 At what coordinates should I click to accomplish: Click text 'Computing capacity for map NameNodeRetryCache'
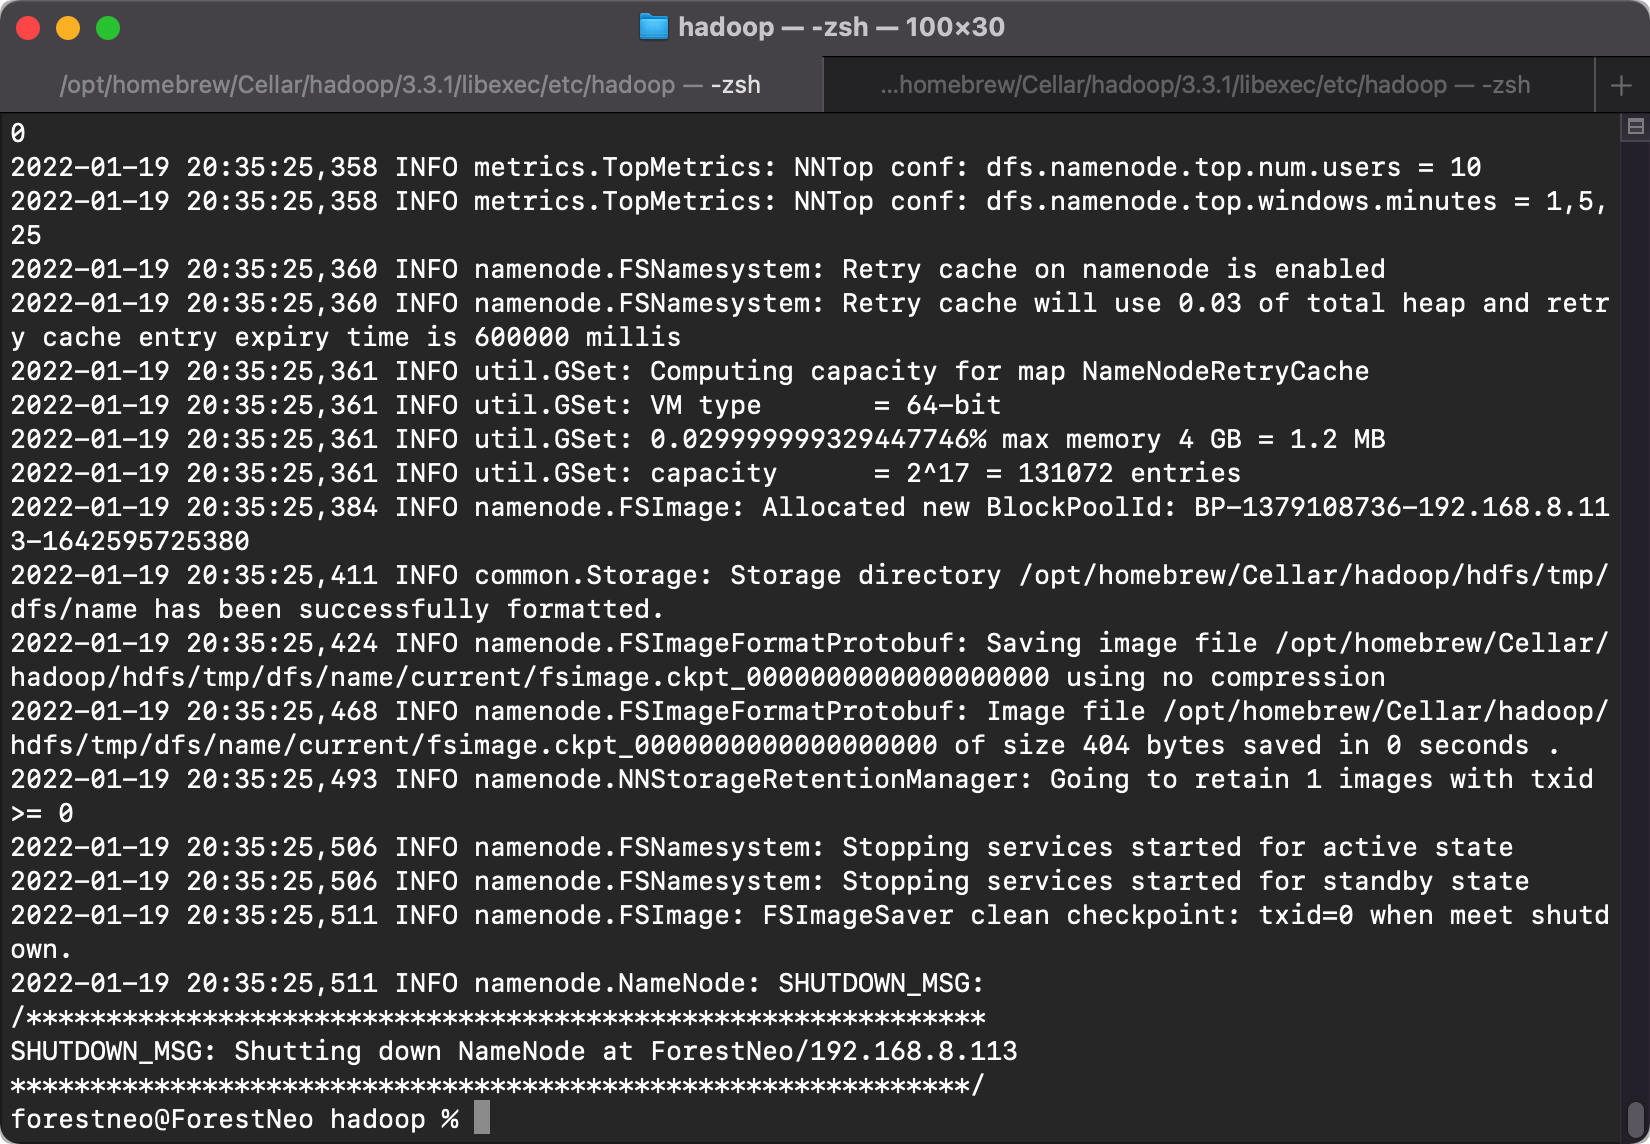click(x=1010, y=371)
